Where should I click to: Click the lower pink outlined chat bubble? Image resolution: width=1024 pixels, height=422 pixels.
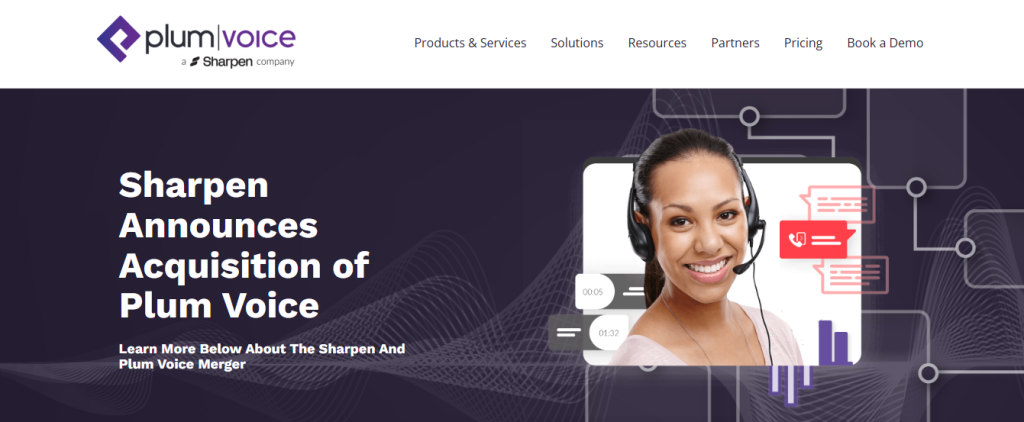[850, 275]
